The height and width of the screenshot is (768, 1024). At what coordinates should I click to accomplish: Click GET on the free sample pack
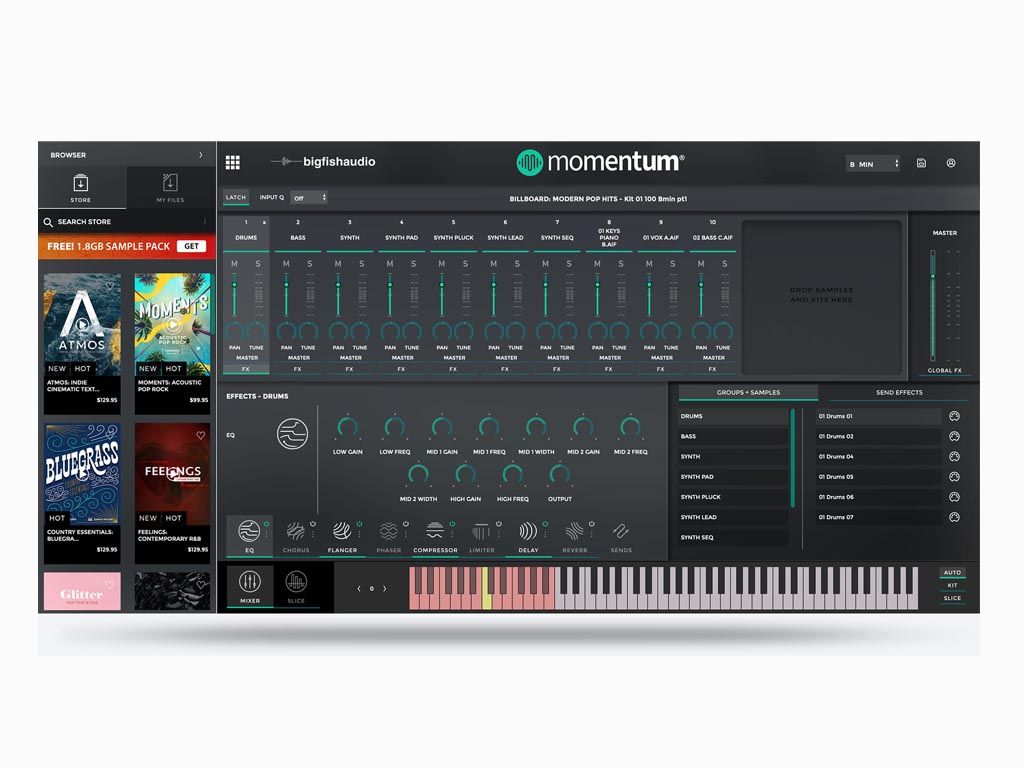(x=191, y=246)
